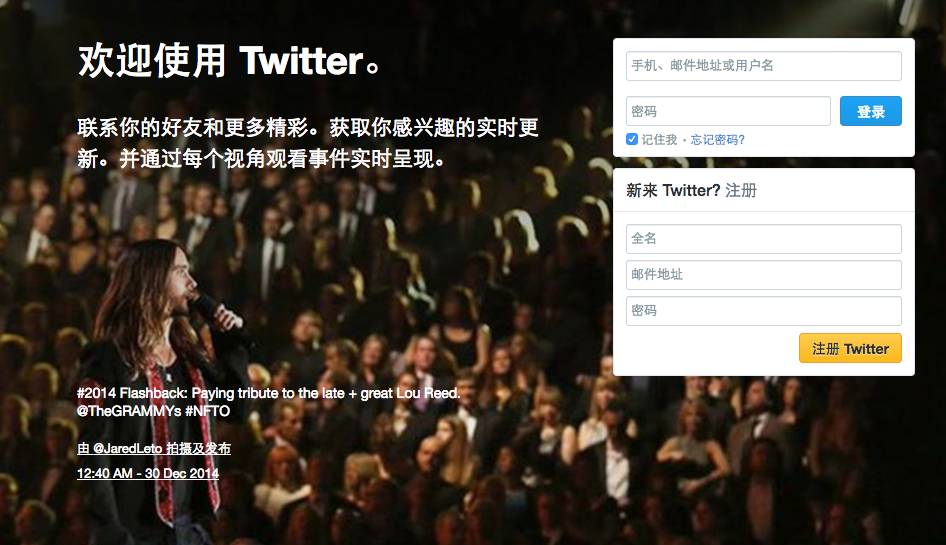Focus the login 密码 field beside 登录
The image size is (946, 545).
pyautogui.click(x=728, y=111)
